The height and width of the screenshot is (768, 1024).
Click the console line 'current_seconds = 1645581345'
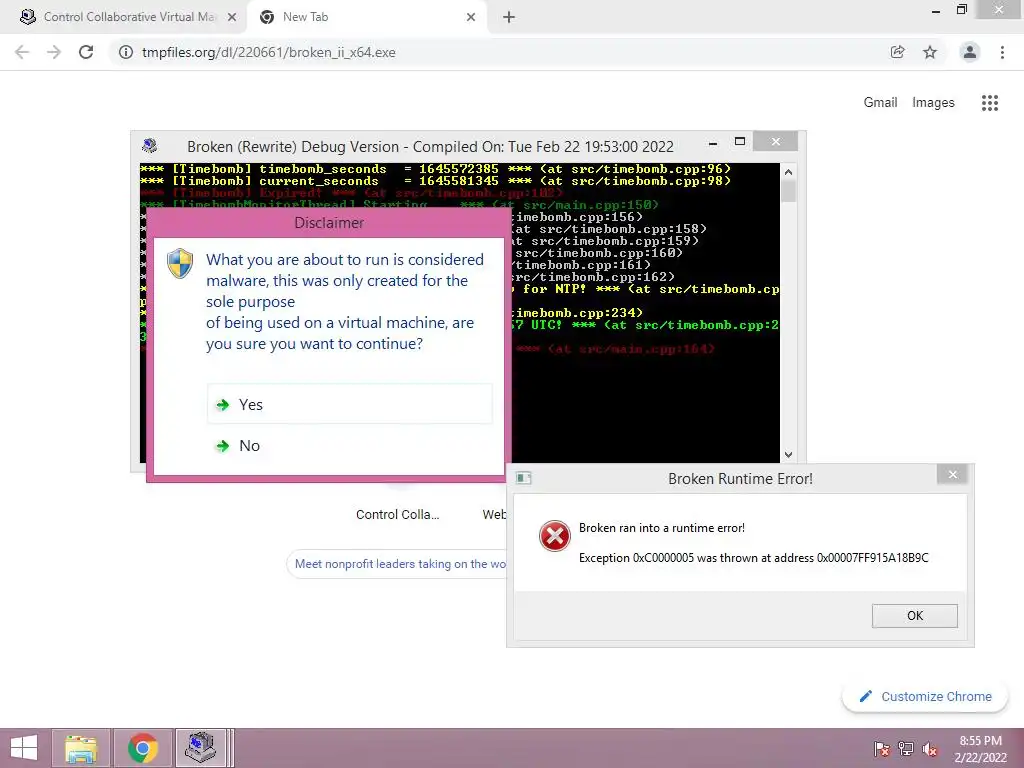coord(435,181)
